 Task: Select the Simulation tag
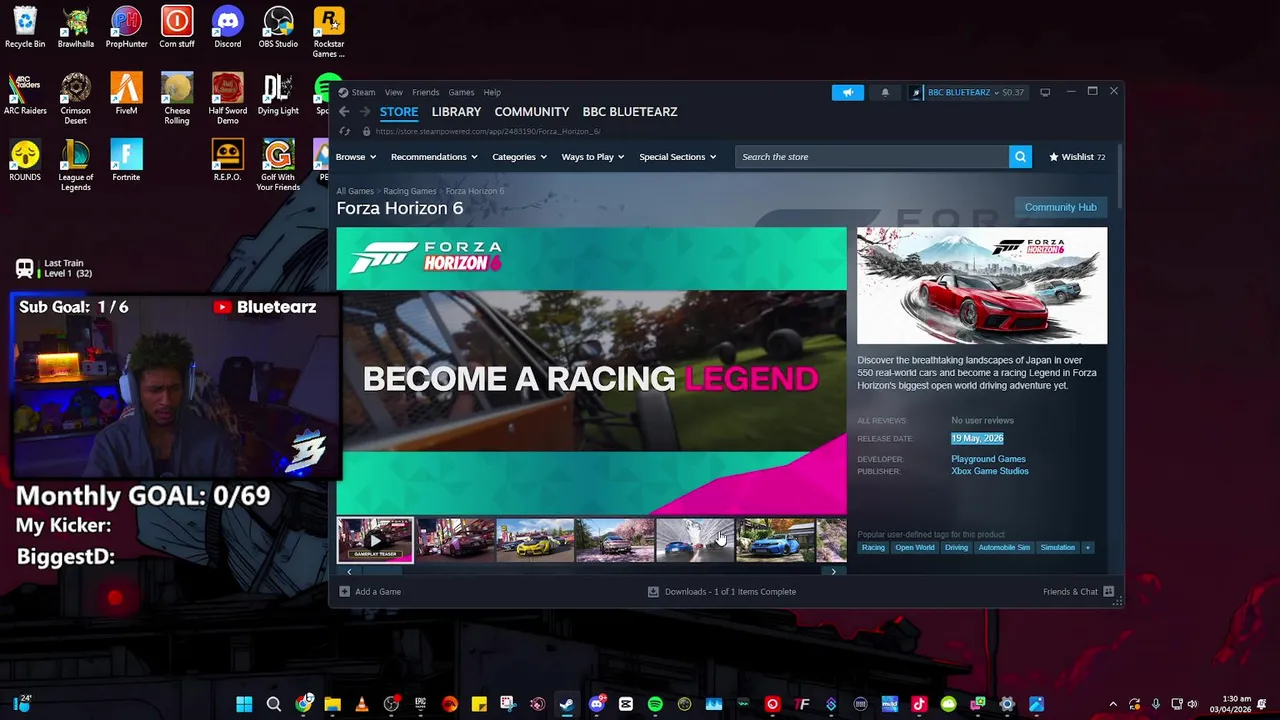point(1057,548)
